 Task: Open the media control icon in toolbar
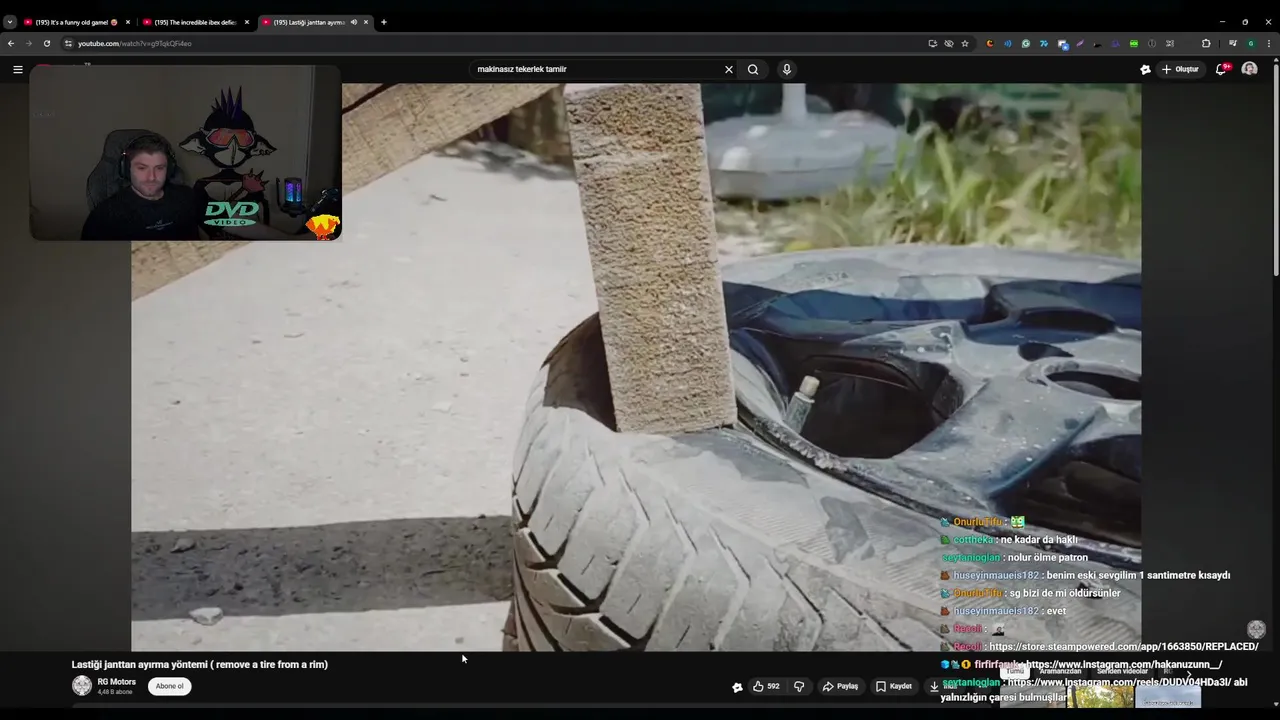pos(1232,43)
